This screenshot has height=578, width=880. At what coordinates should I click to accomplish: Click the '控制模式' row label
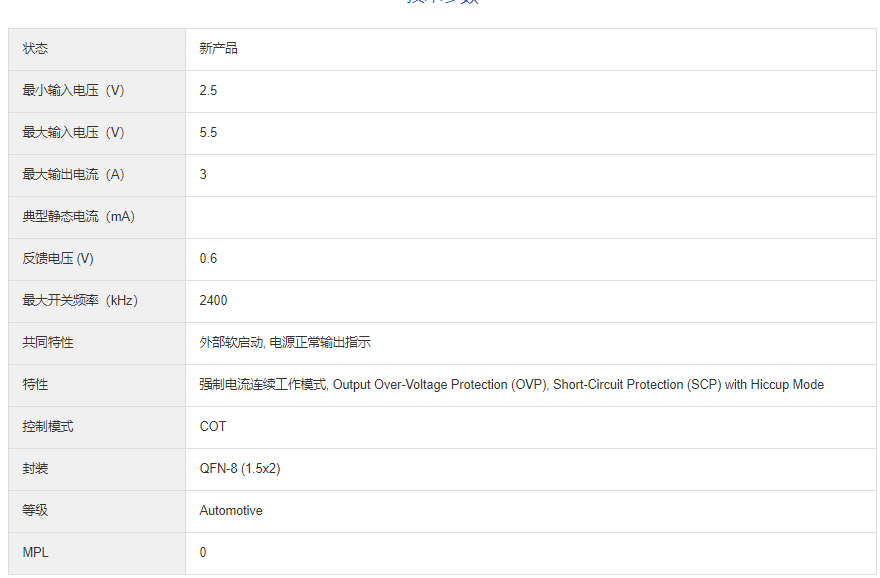[48, 427]
